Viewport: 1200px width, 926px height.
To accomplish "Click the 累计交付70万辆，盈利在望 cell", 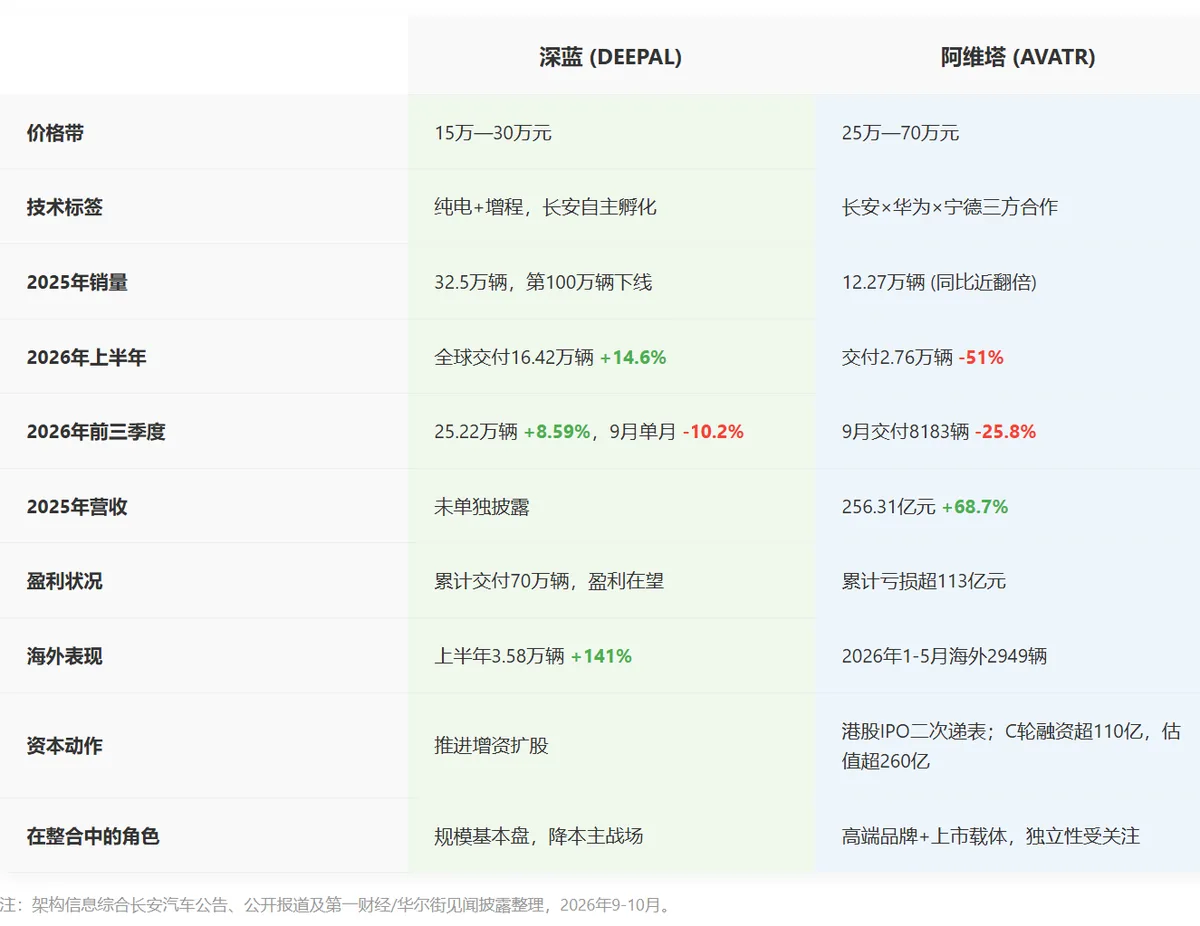I will click(x=611, y=581).
